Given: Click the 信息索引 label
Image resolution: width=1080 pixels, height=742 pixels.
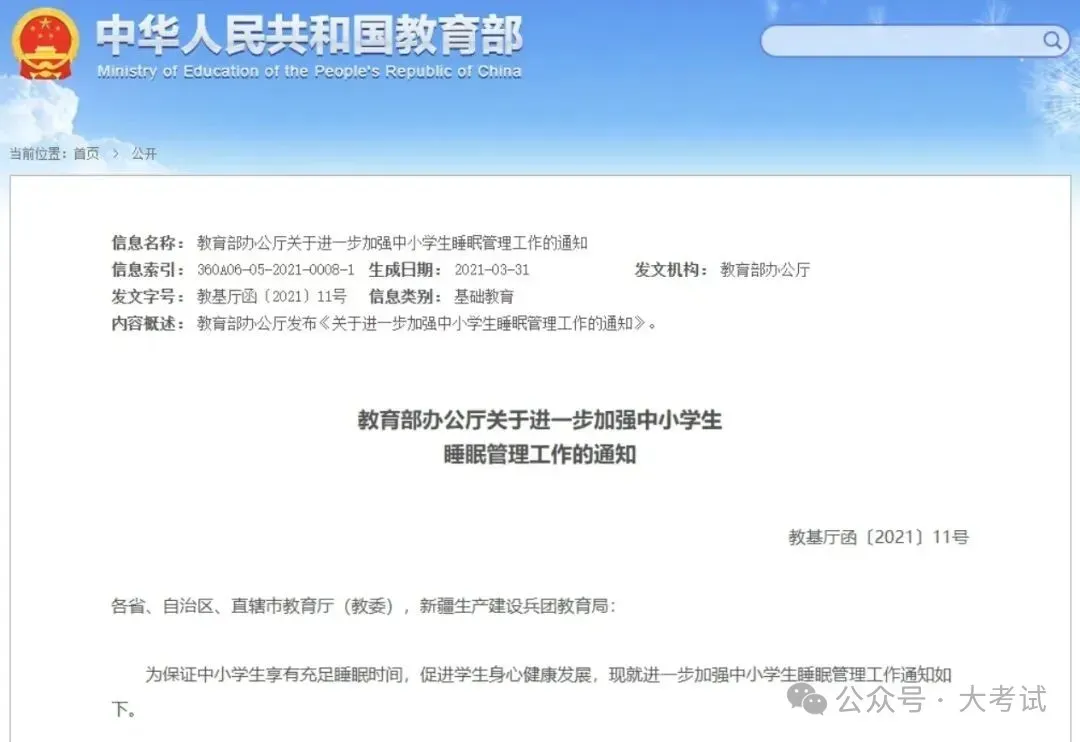Looking at the screenshot, I should pyautogui.click(x=148, y=269).
